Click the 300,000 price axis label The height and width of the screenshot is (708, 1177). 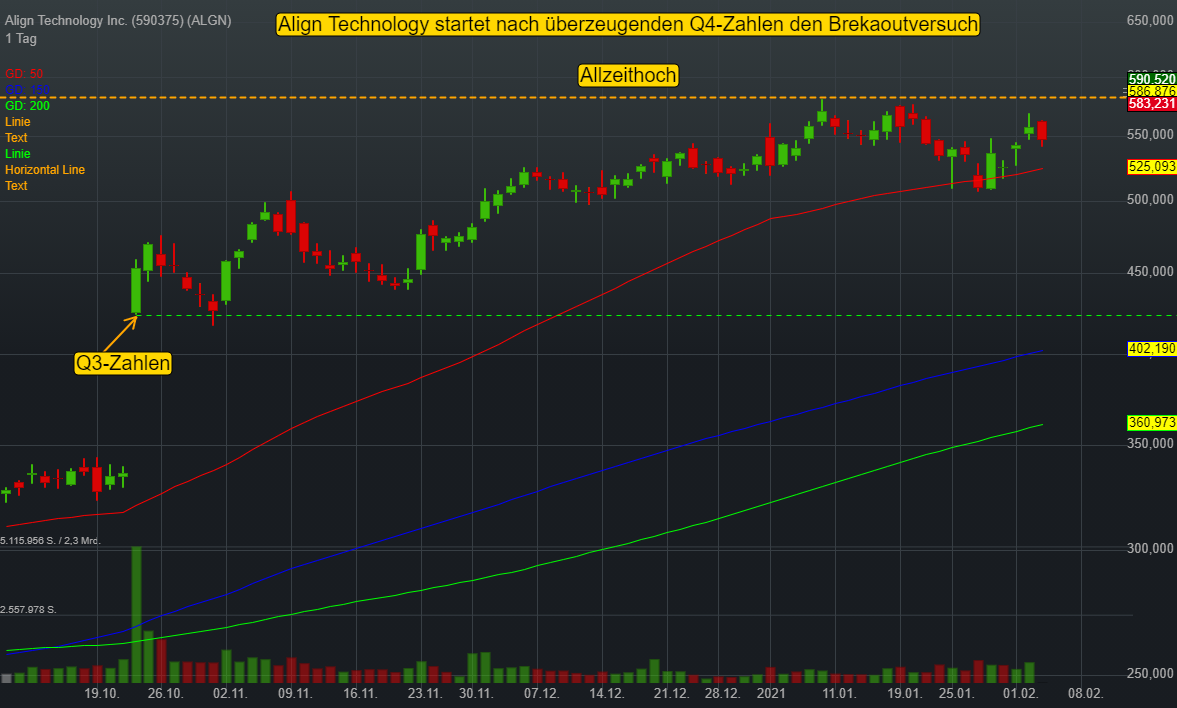1150,549
